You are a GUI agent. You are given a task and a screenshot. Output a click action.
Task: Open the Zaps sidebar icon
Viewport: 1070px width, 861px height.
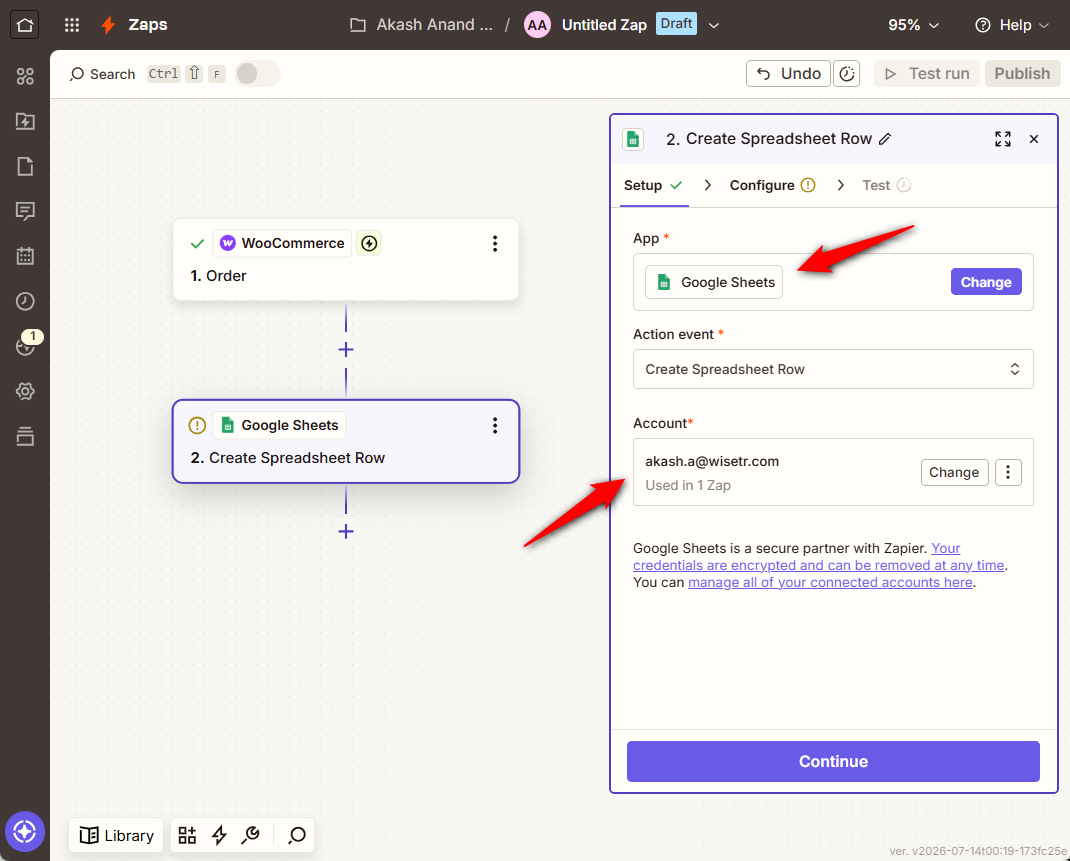(25, 121)
